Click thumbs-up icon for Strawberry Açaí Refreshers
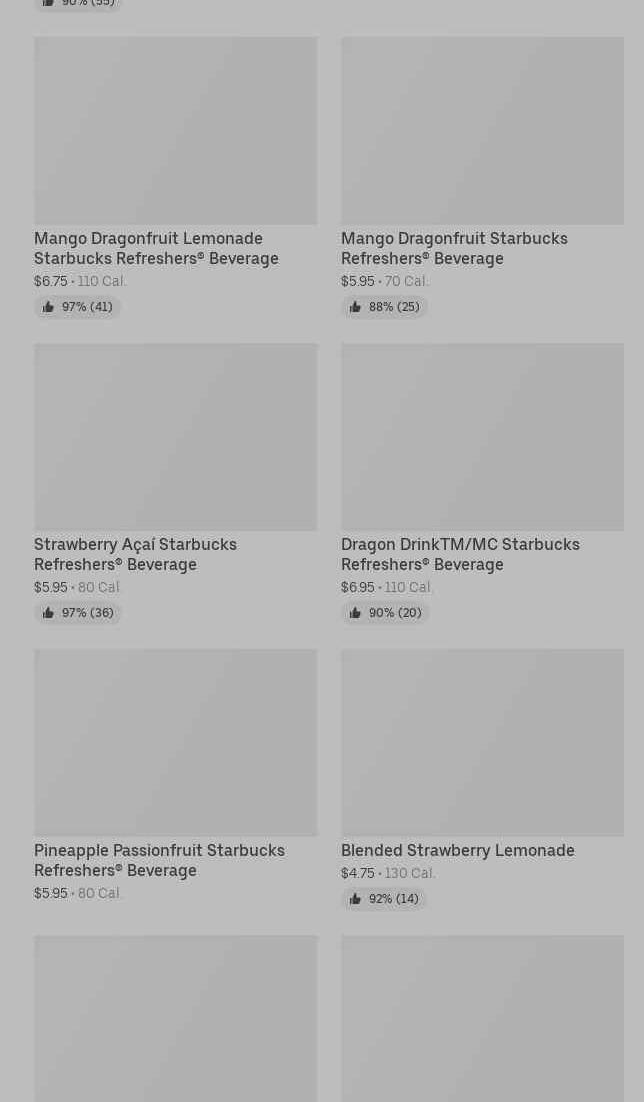 pyautogui.click(x=48, y=613)
